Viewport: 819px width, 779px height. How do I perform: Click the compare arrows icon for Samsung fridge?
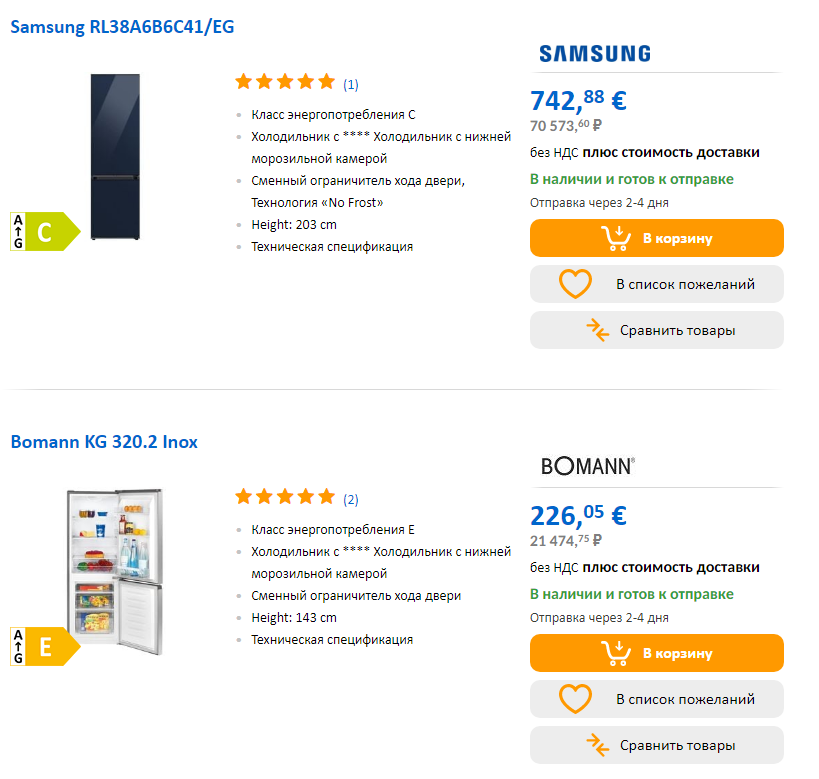tap(598, 330)
